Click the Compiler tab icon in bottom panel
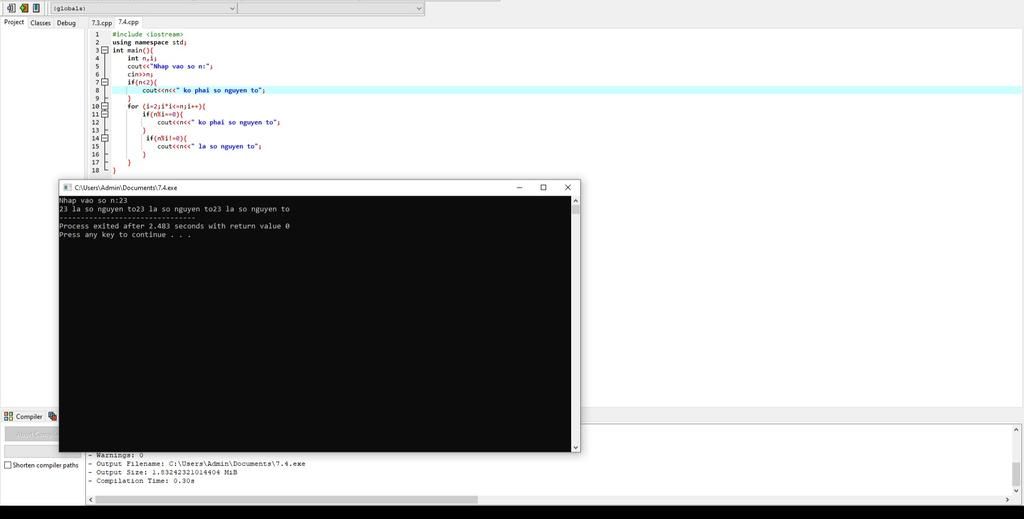Viewport: 1024px width, 519px height. click(x=9, y=416)
